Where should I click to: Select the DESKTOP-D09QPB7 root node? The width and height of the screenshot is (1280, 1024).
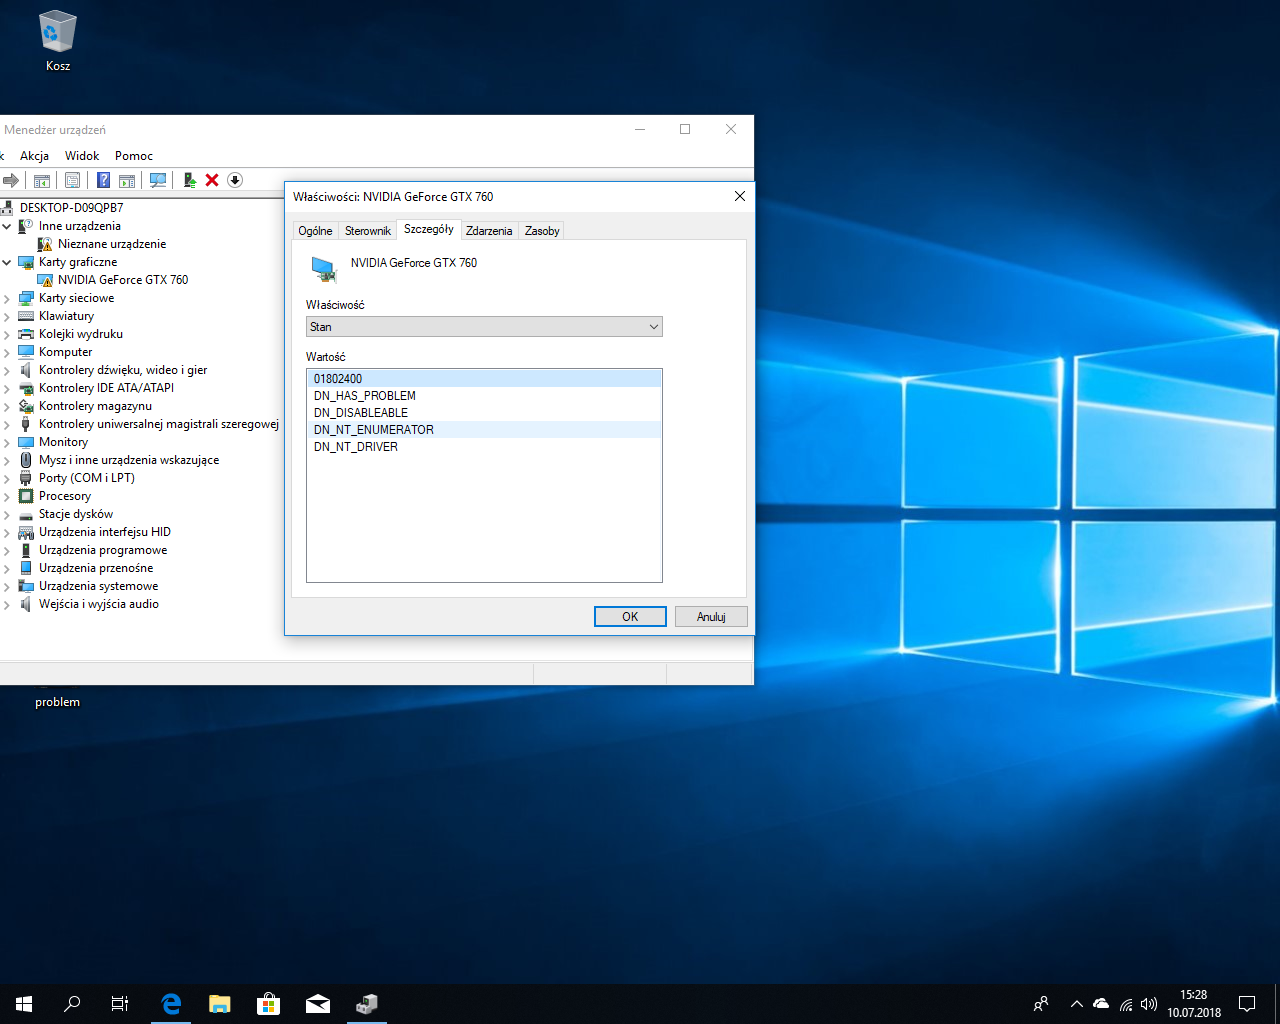(x=71, y=208)
